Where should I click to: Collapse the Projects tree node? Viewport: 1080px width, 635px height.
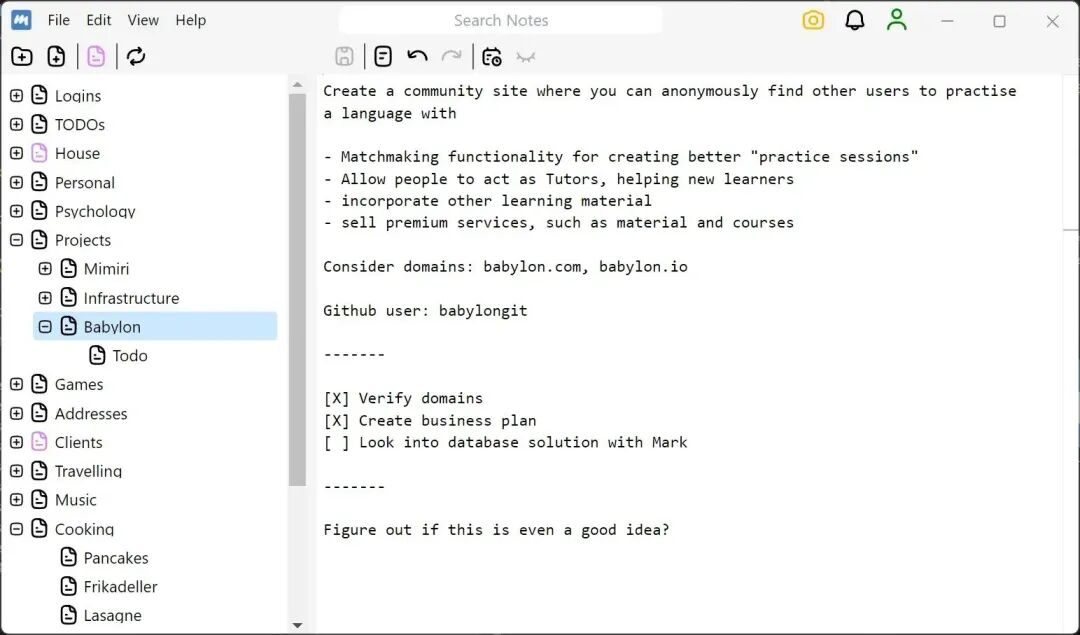pos(16,240)
